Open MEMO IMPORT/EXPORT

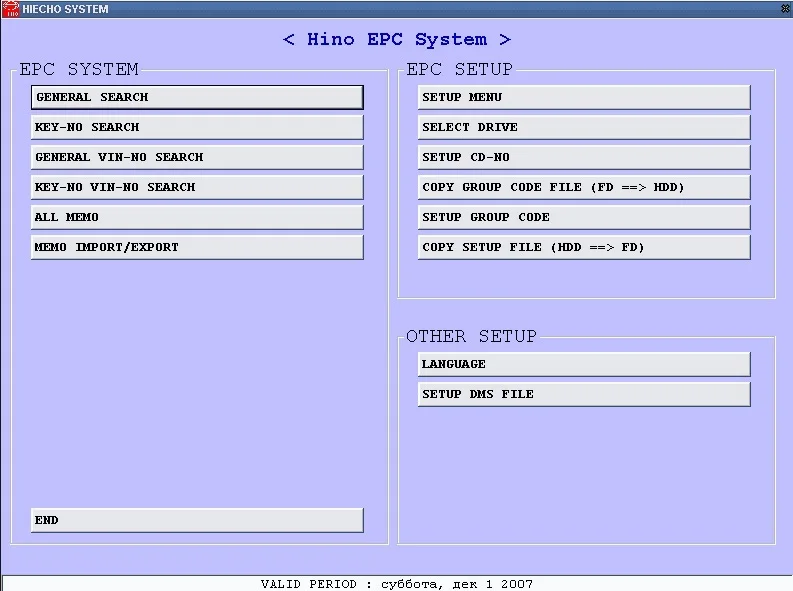click(197, 247)
